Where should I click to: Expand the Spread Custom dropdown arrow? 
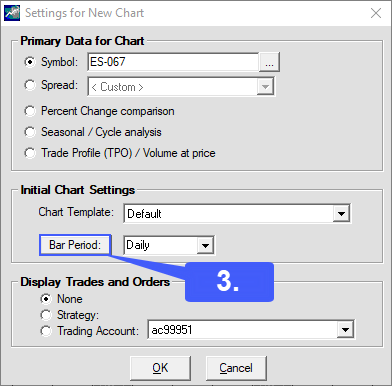265,87
